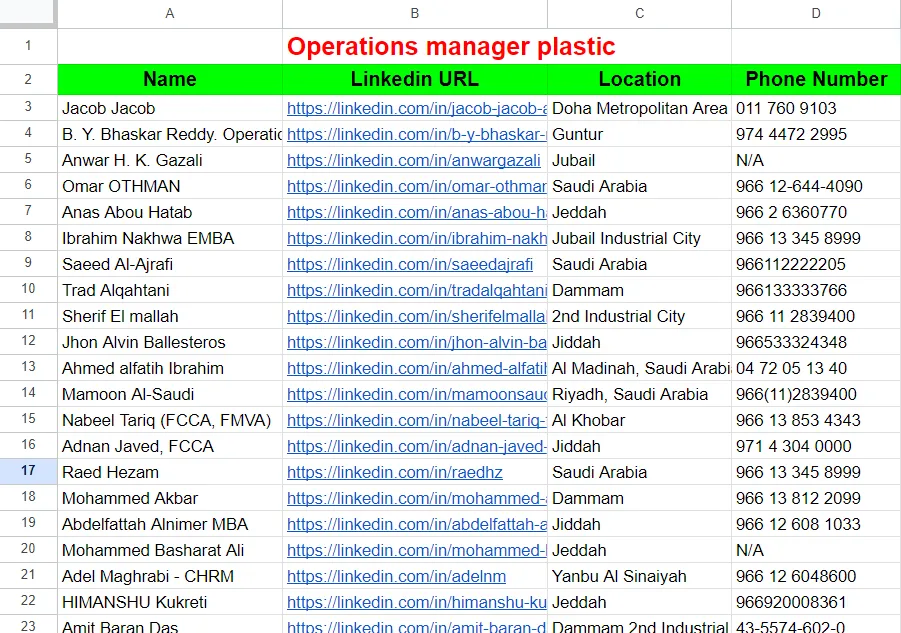Select the 'N/A' phone cell for Anwar
The width and height of the screenshot is (901, 633).
pos(816,160)
